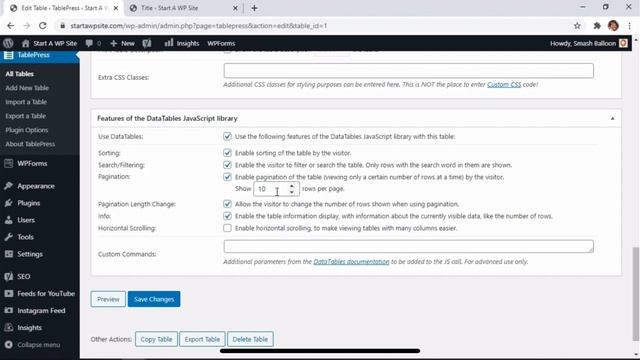
Task: Click the Custom Commands text field
Action: (409, 246)
